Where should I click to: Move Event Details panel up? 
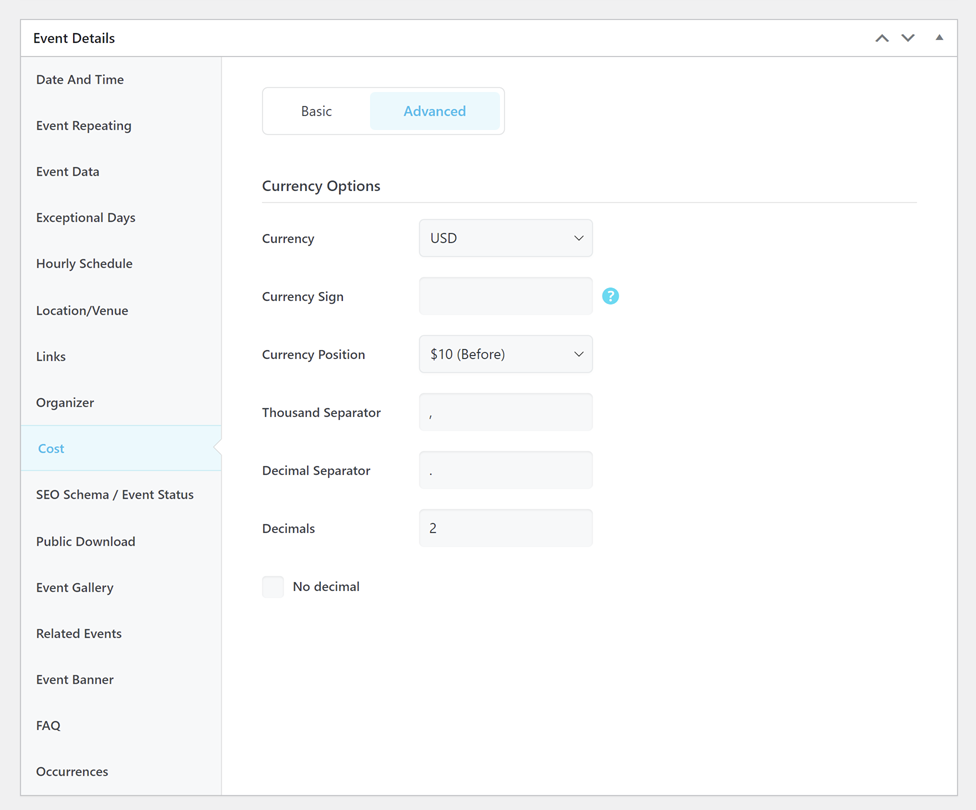(882, 38)
